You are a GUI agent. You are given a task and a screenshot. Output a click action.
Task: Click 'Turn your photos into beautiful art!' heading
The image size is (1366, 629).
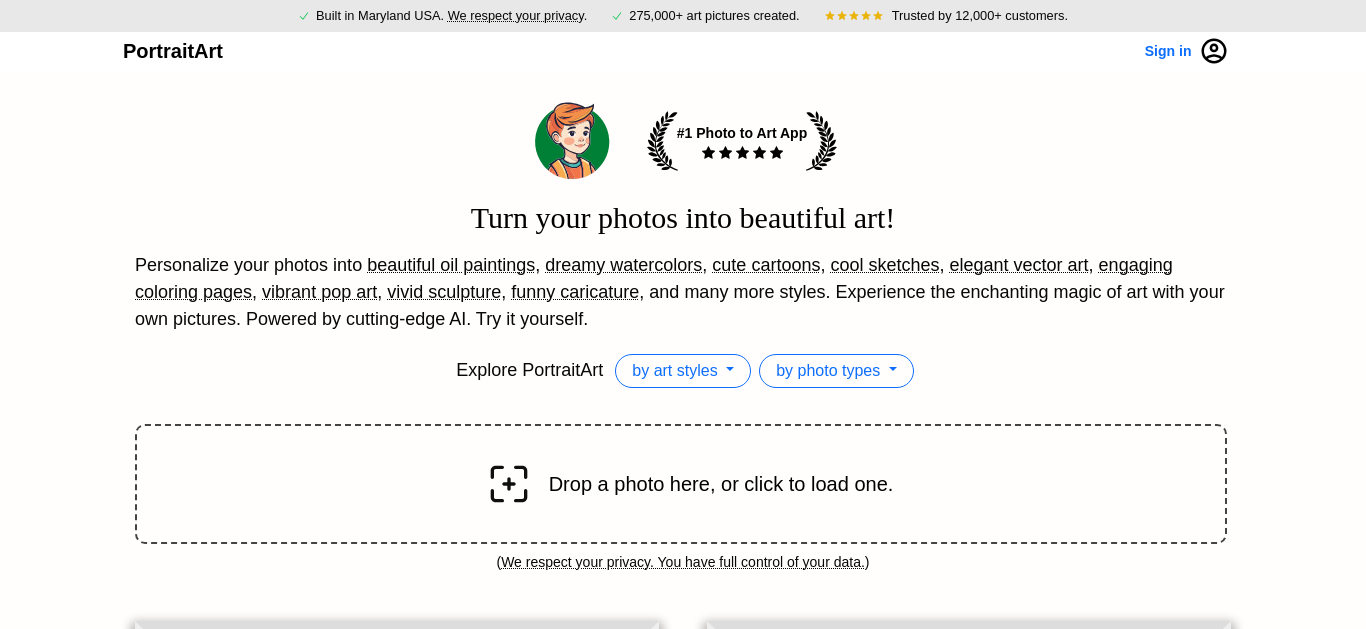pyautogui.click(x=683, y=218)
